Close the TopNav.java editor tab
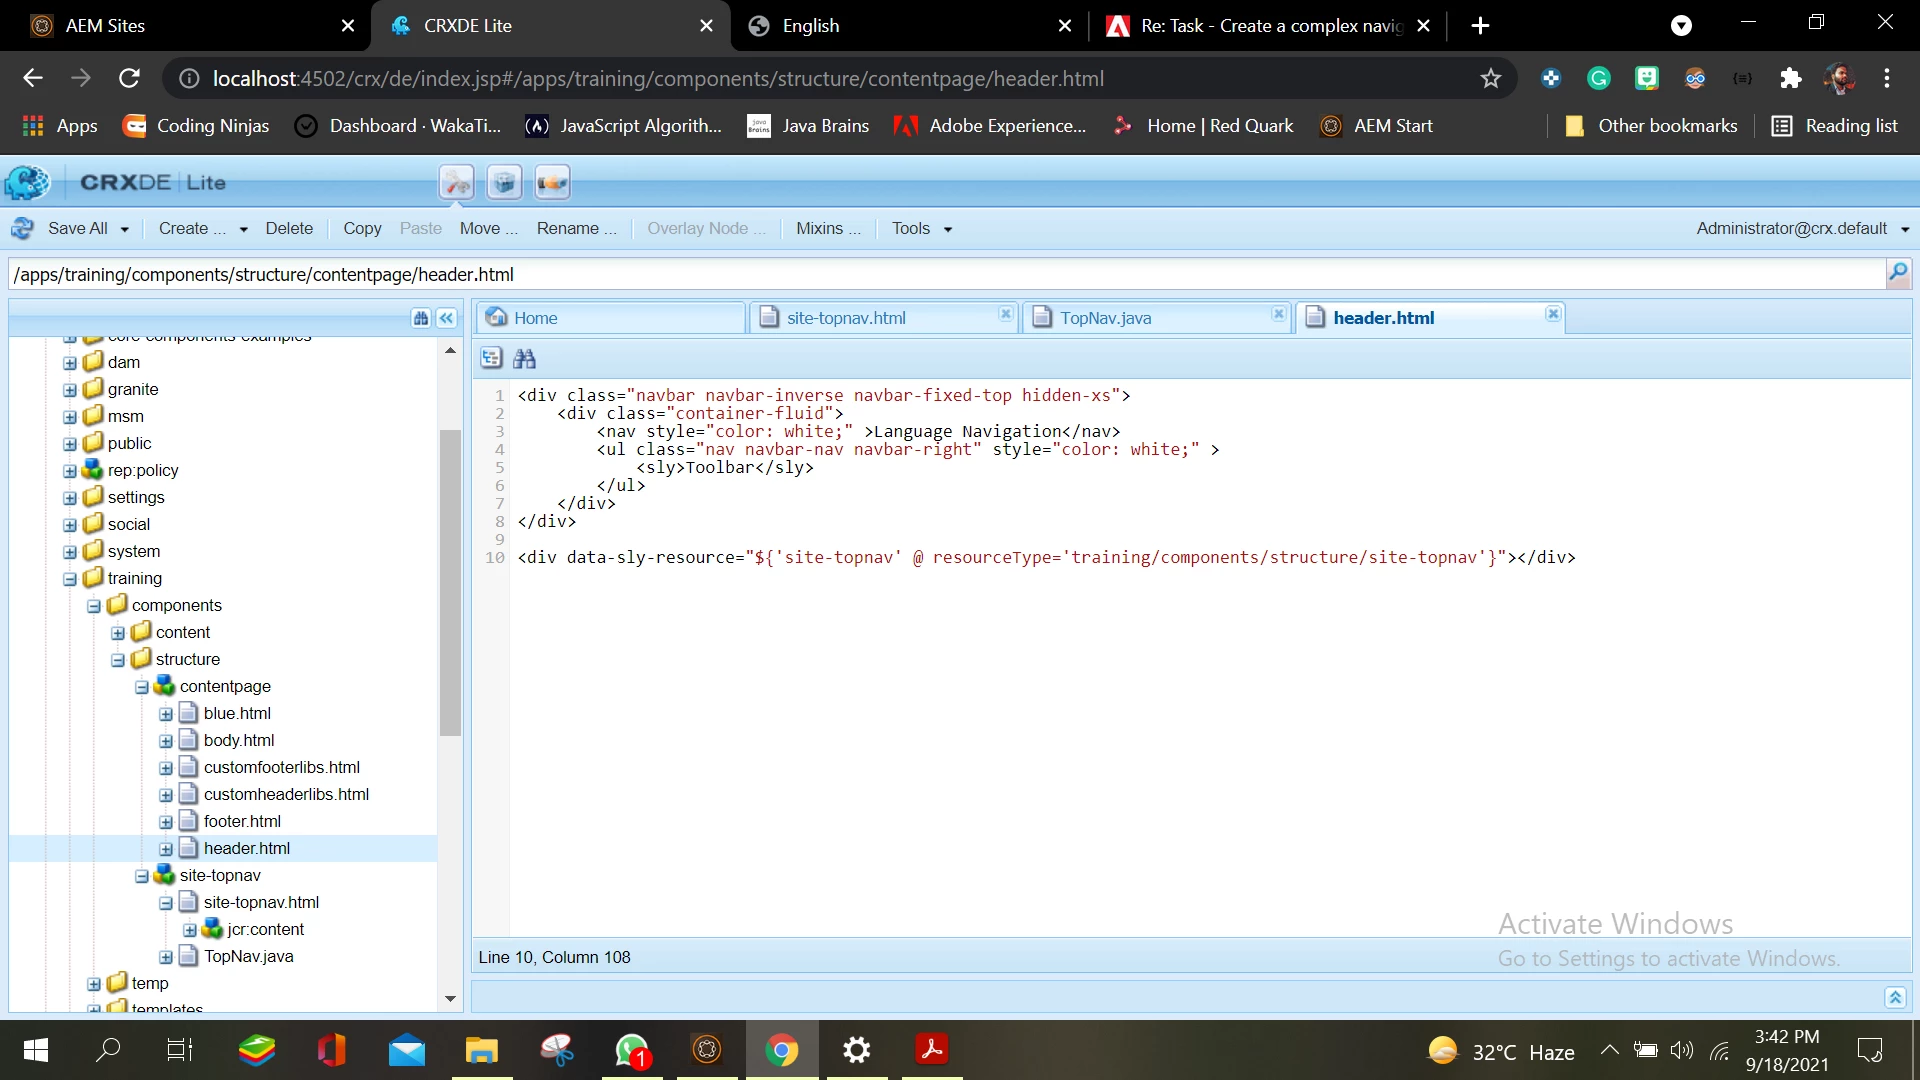 tap(1278, 314)
